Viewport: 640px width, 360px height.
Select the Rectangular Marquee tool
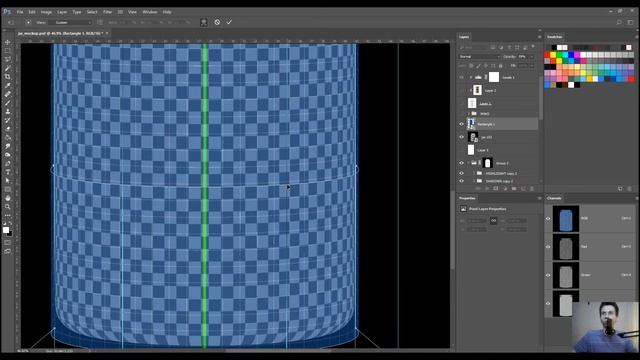coord(7,51)
